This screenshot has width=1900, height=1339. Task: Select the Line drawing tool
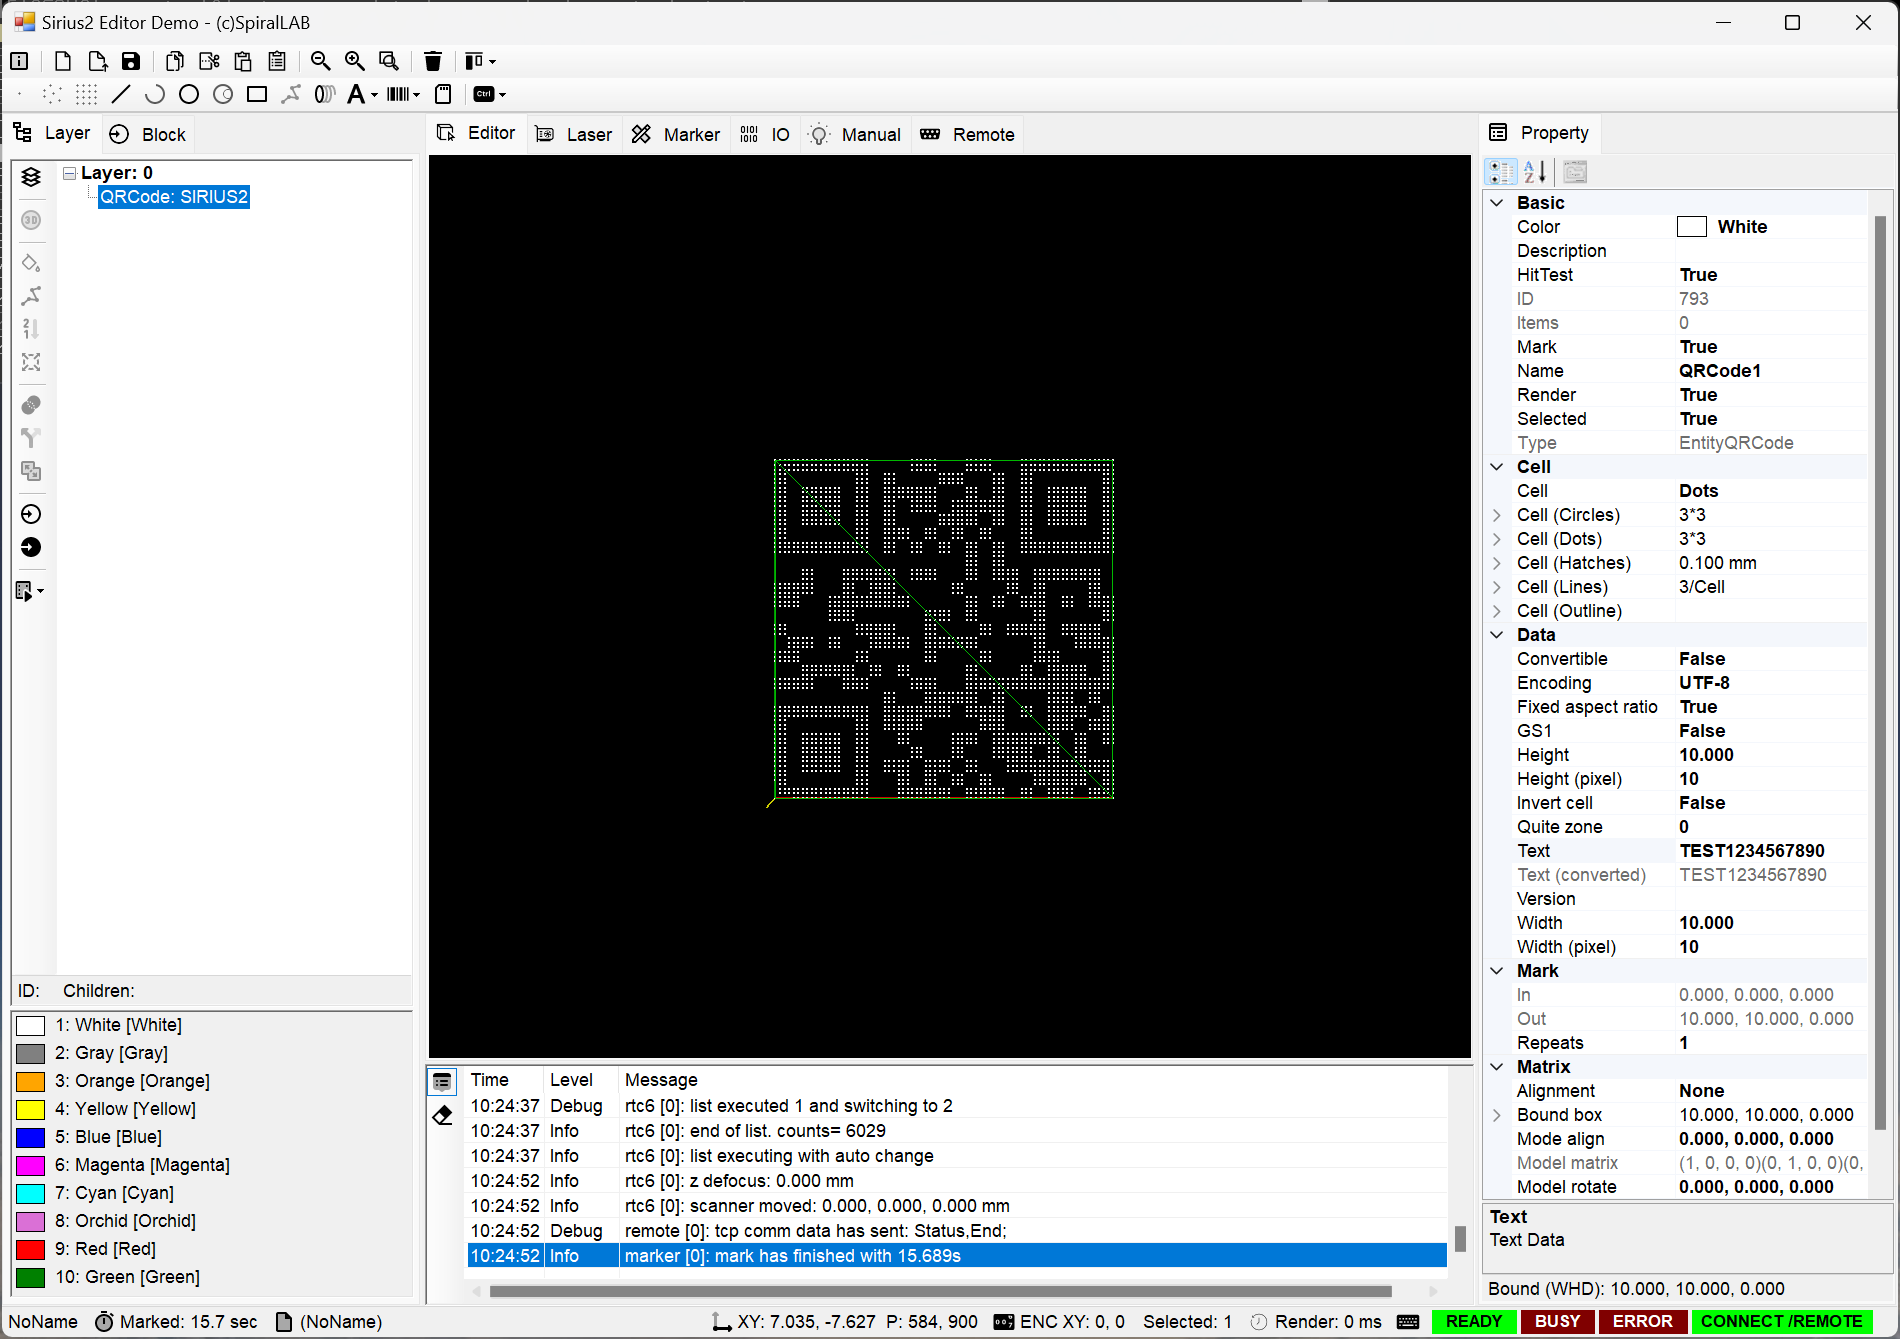[x=121, y=94]
